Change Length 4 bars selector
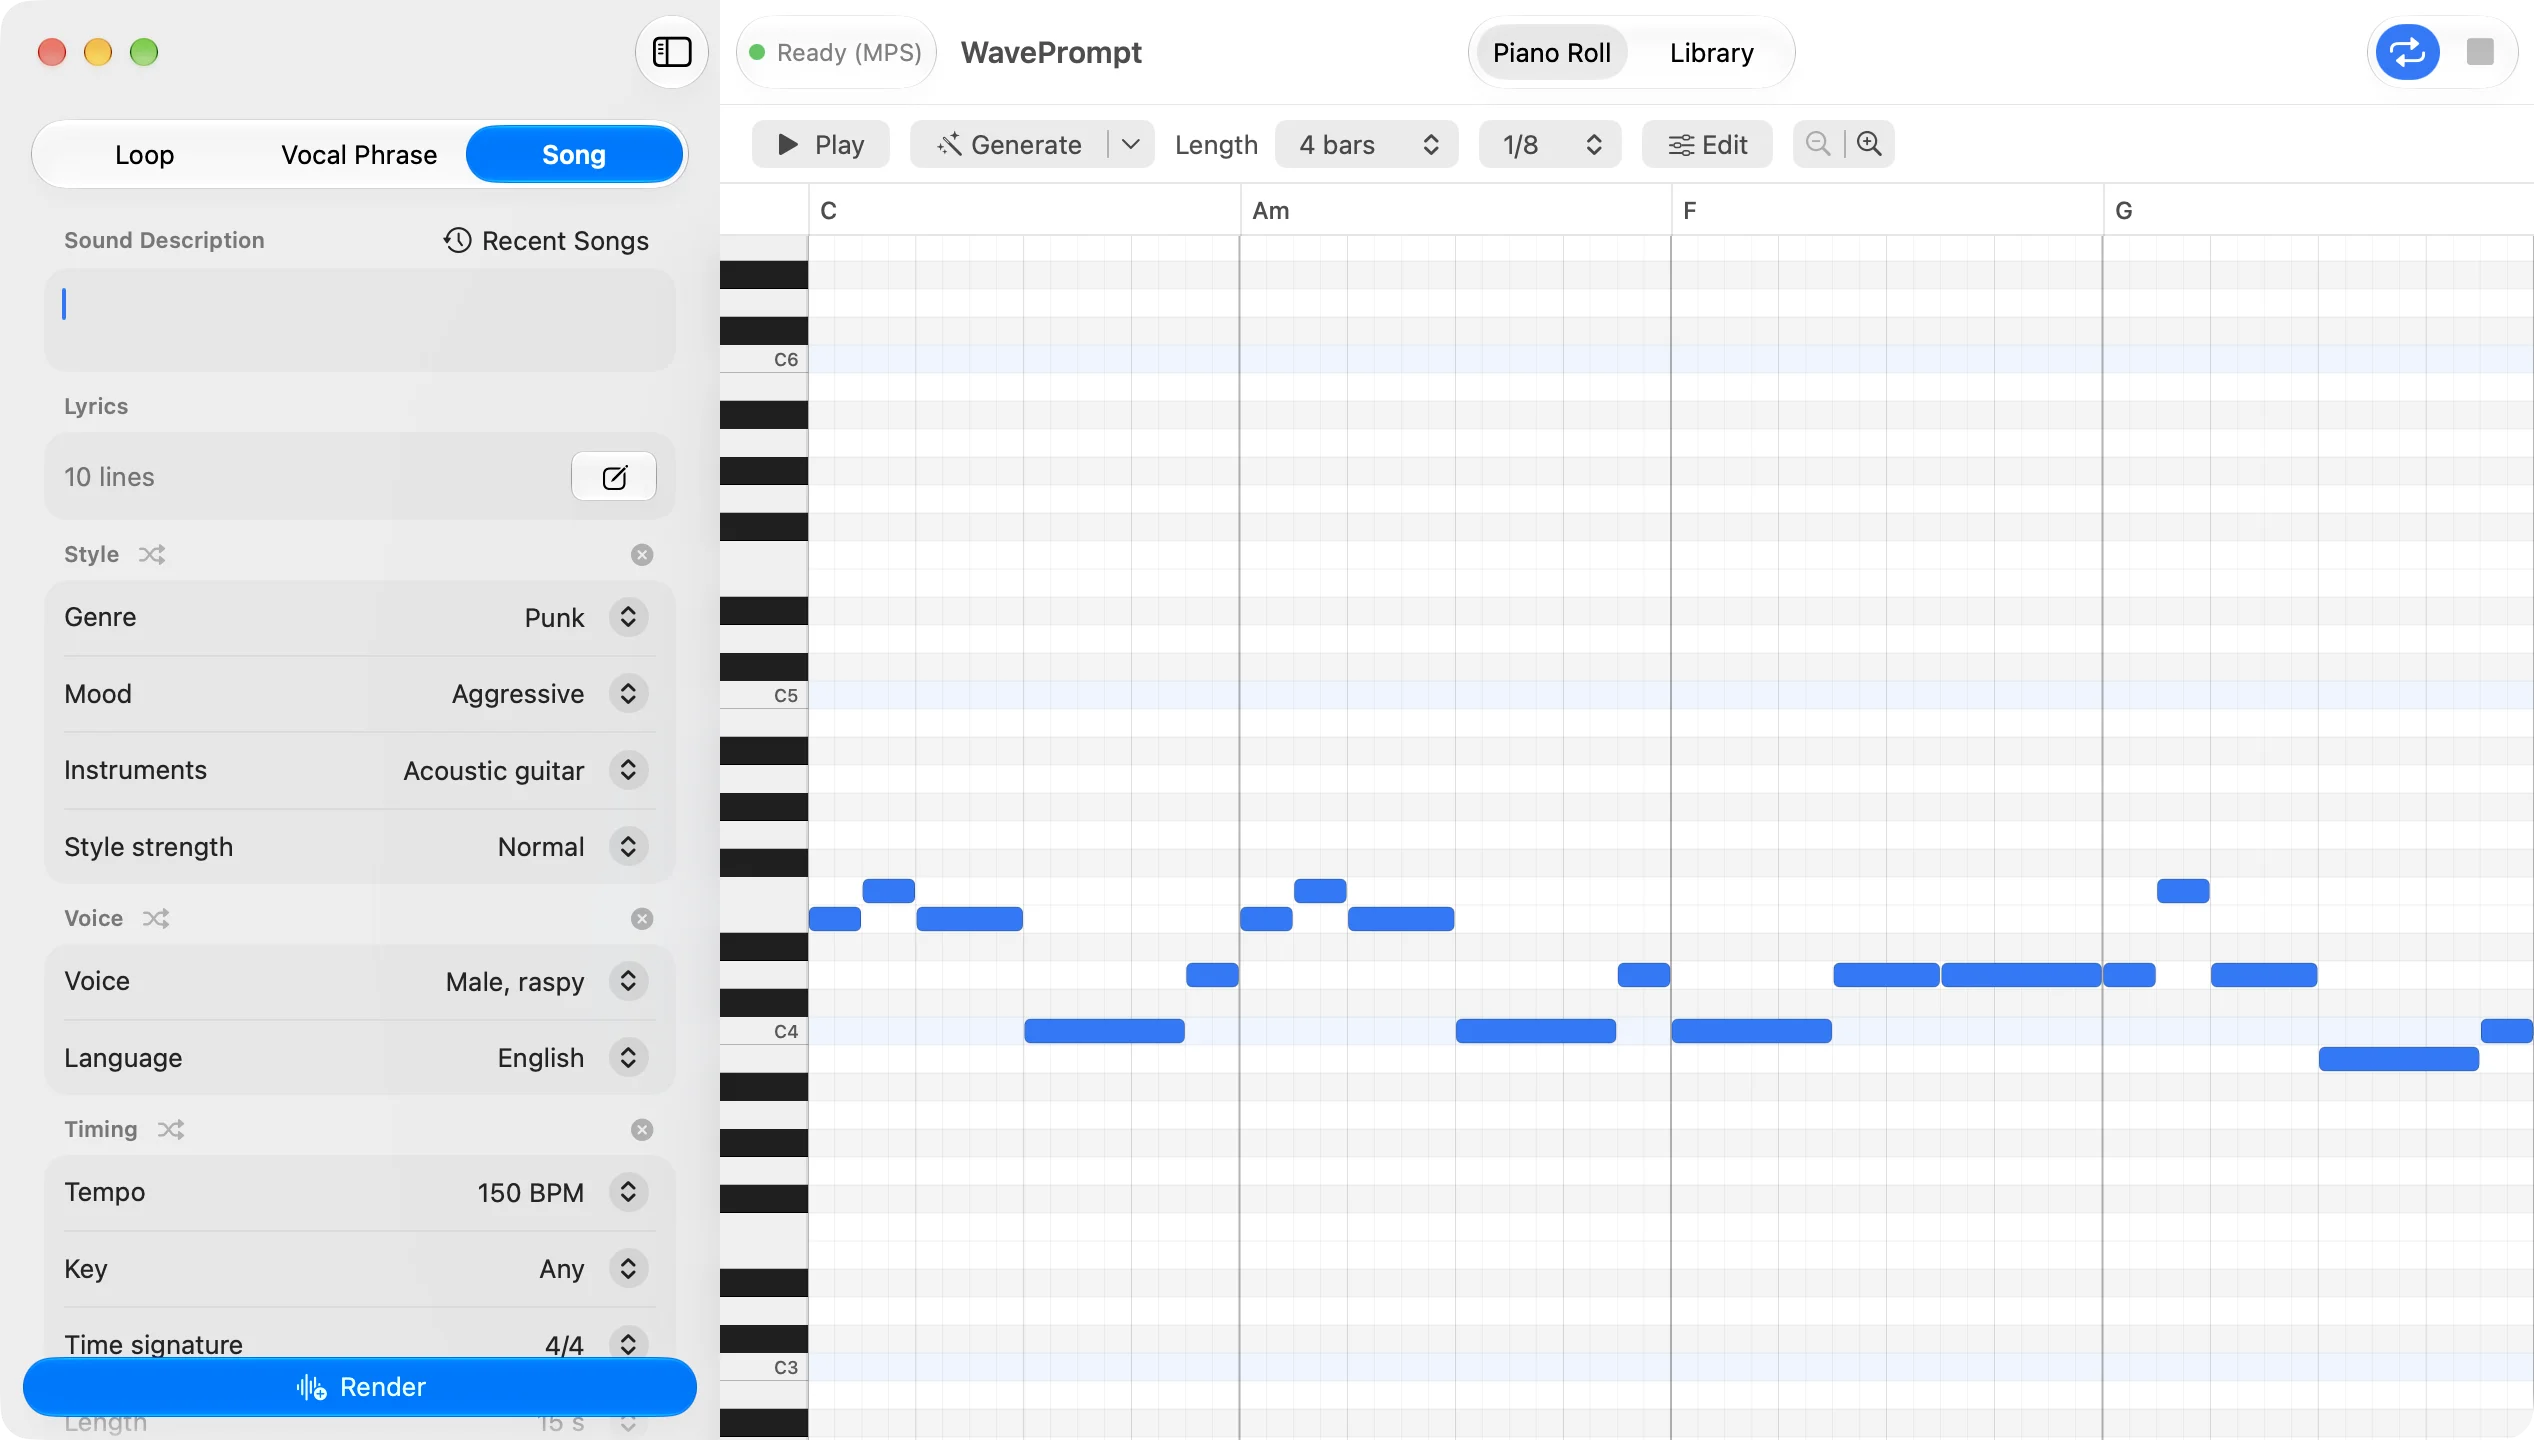The image size is (2534, 1440). pos(1366,145)
